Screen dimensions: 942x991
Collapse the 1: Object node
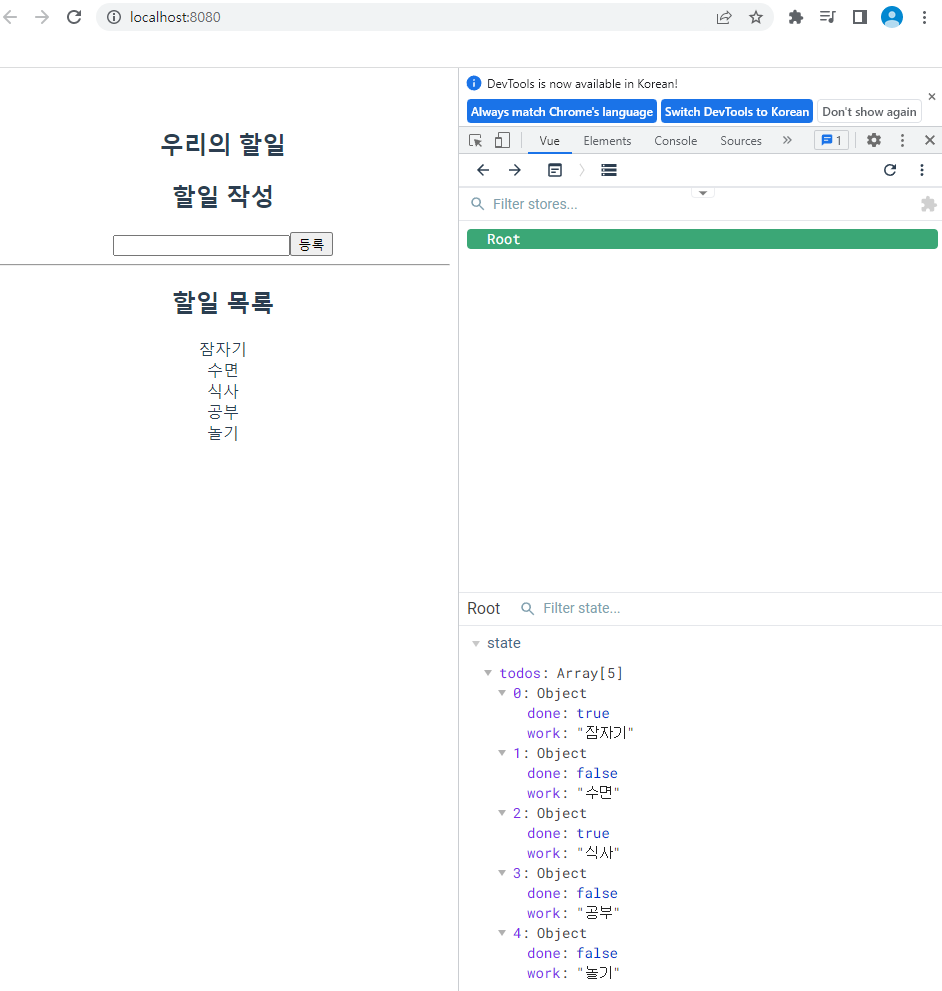502,753
